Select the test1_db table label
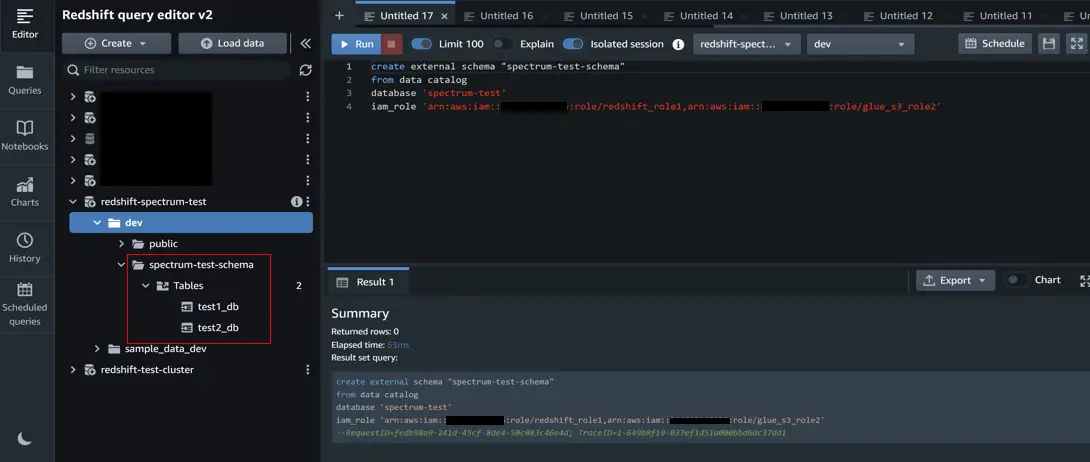Viewport: 1090px width, 462px height. (x=218, y=306)
